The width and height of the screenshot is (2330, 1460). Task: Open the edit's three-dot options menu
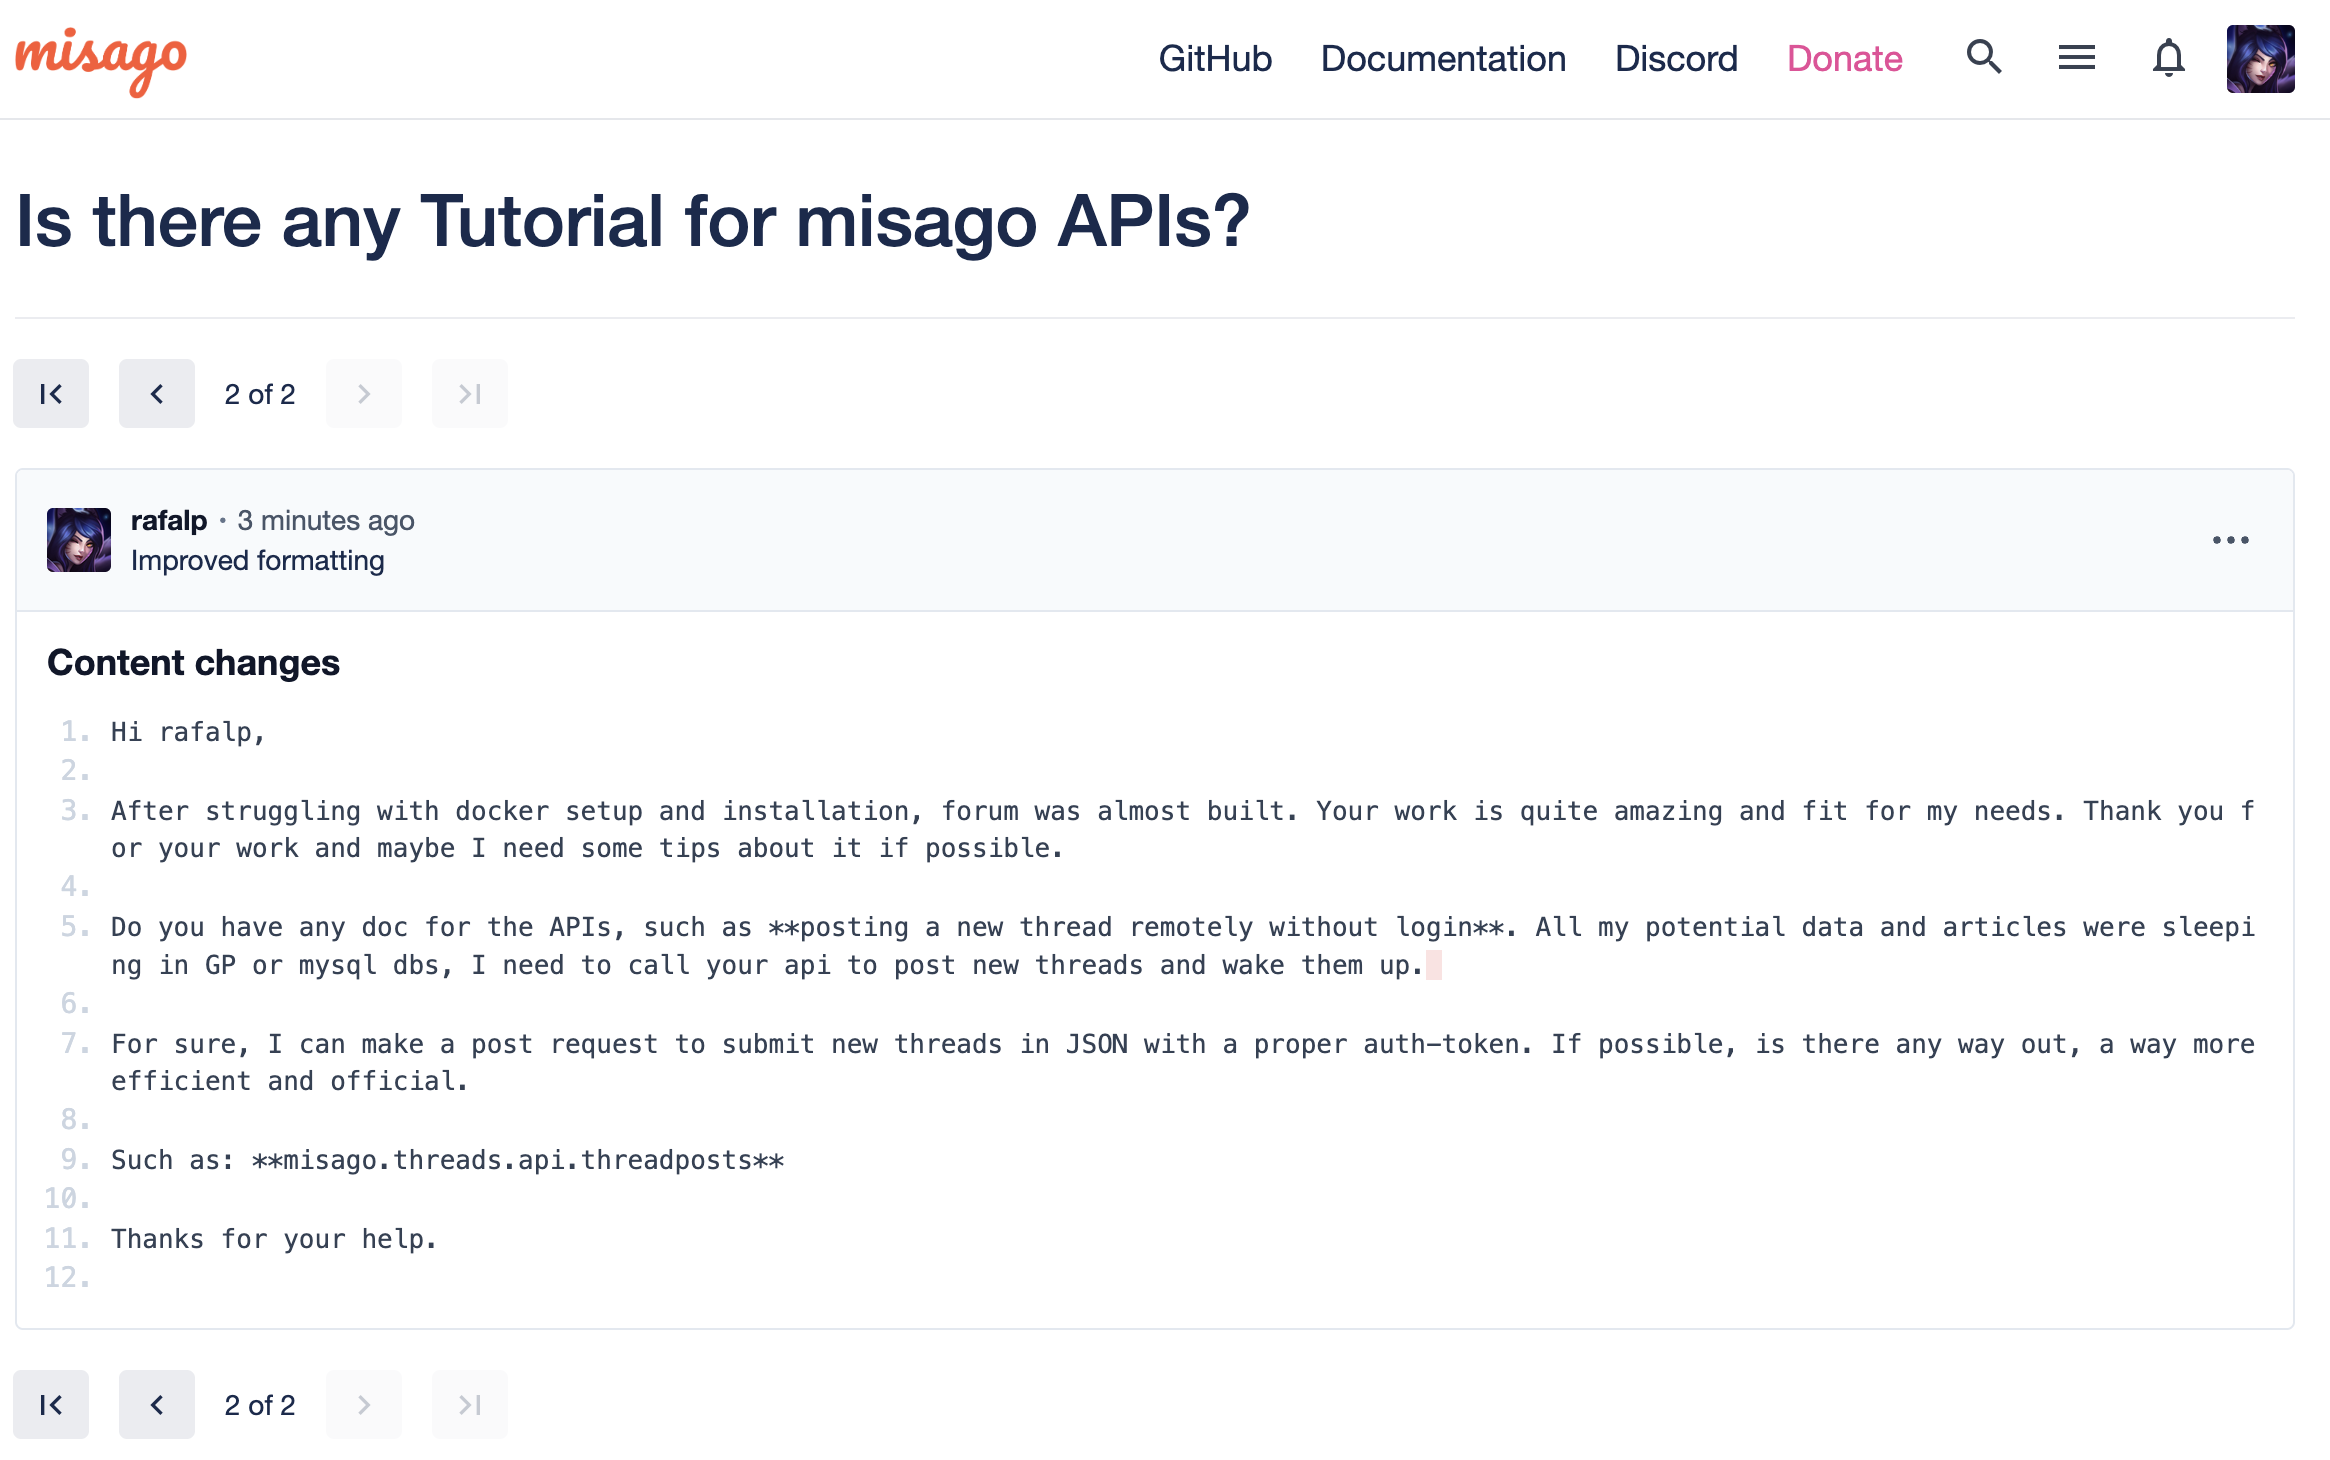pyautogui.click(x=2230, y=540)
